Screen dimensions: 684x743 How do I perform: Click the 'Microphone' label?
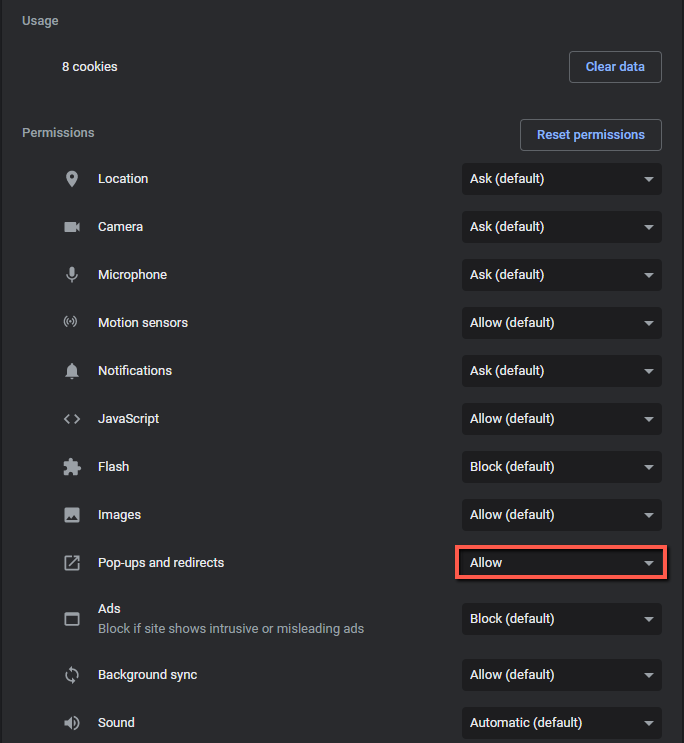(132, 275)
